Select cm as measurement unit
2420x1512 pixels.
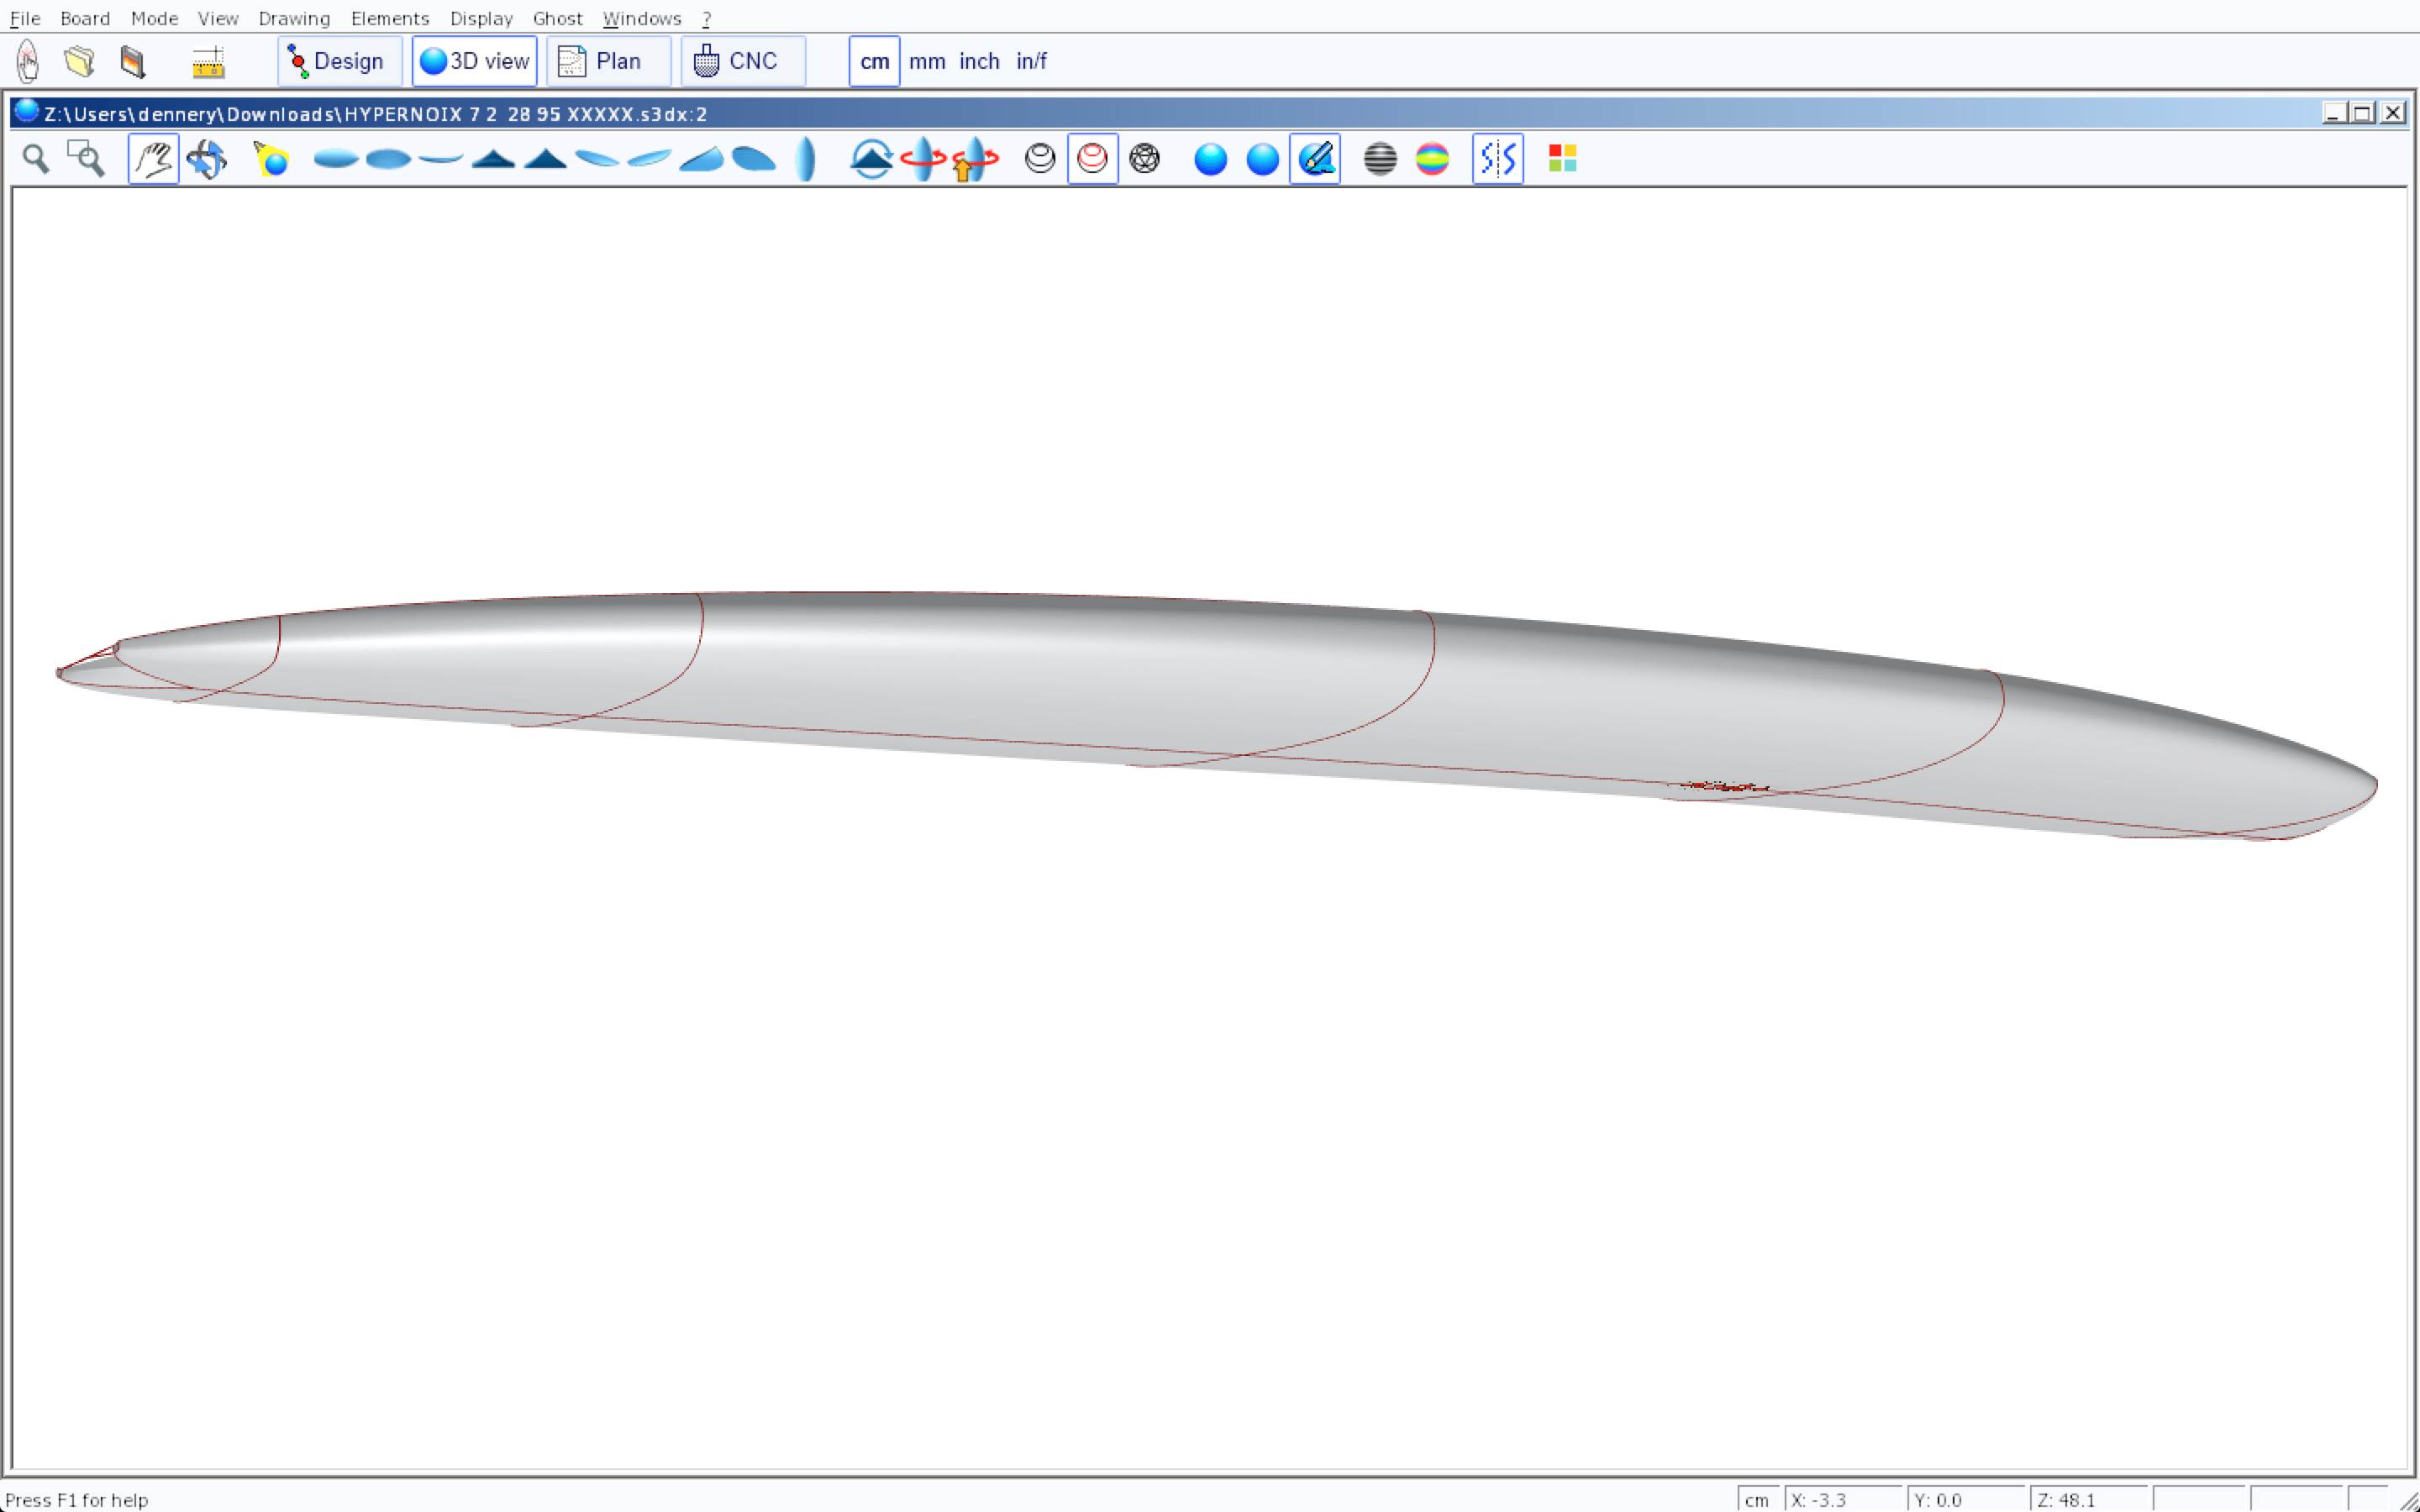[x=874, y=62]
